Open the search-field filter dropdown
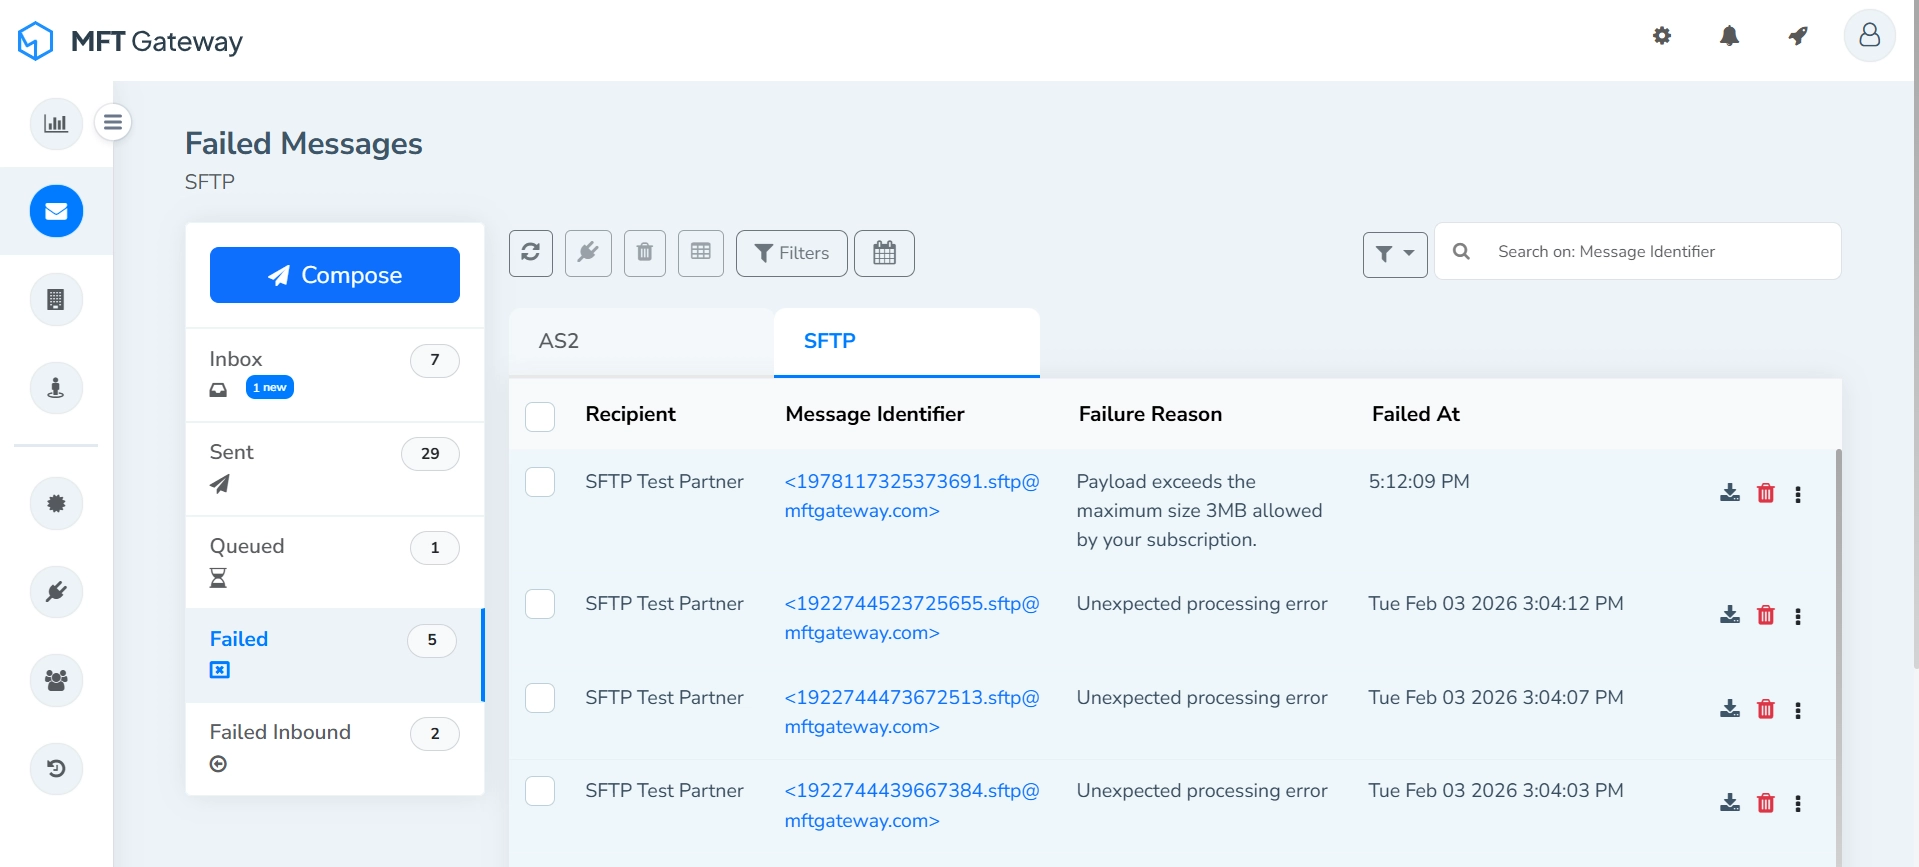 [x=1395, y=254]
